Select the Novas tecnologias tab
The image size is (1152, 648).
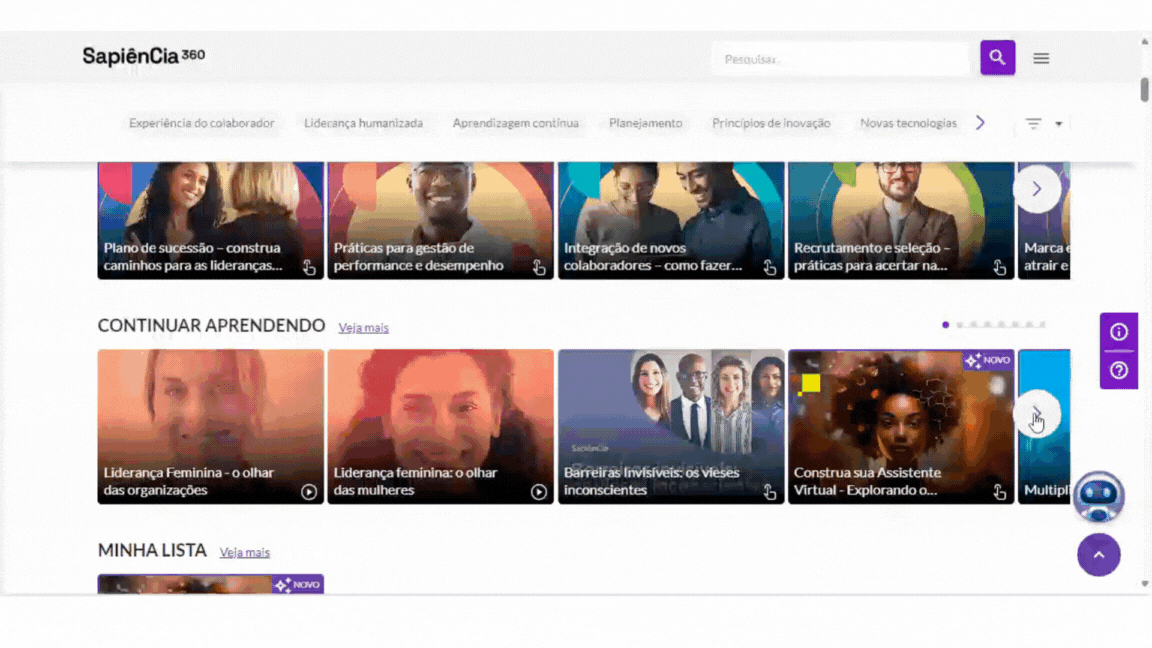coord(909,123)
